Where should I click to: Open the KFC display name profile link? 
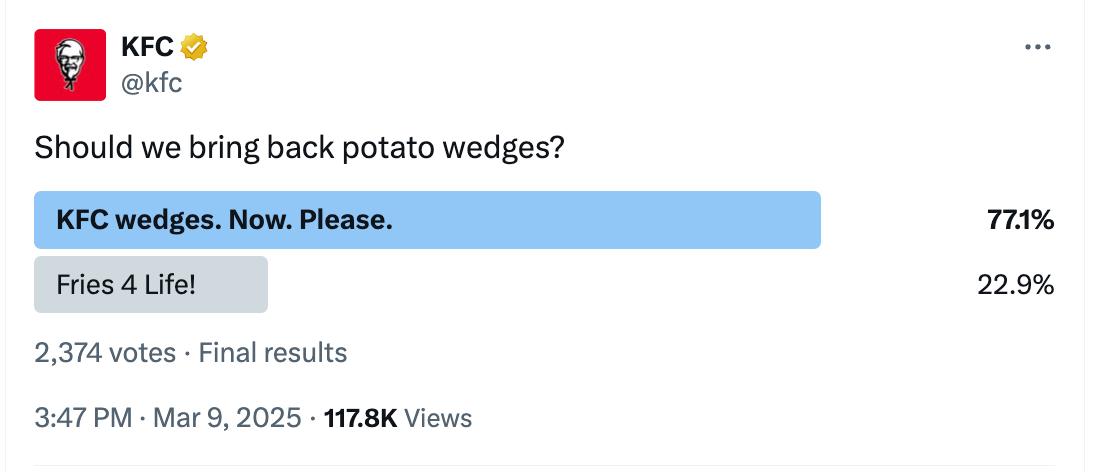coord(147,46)
